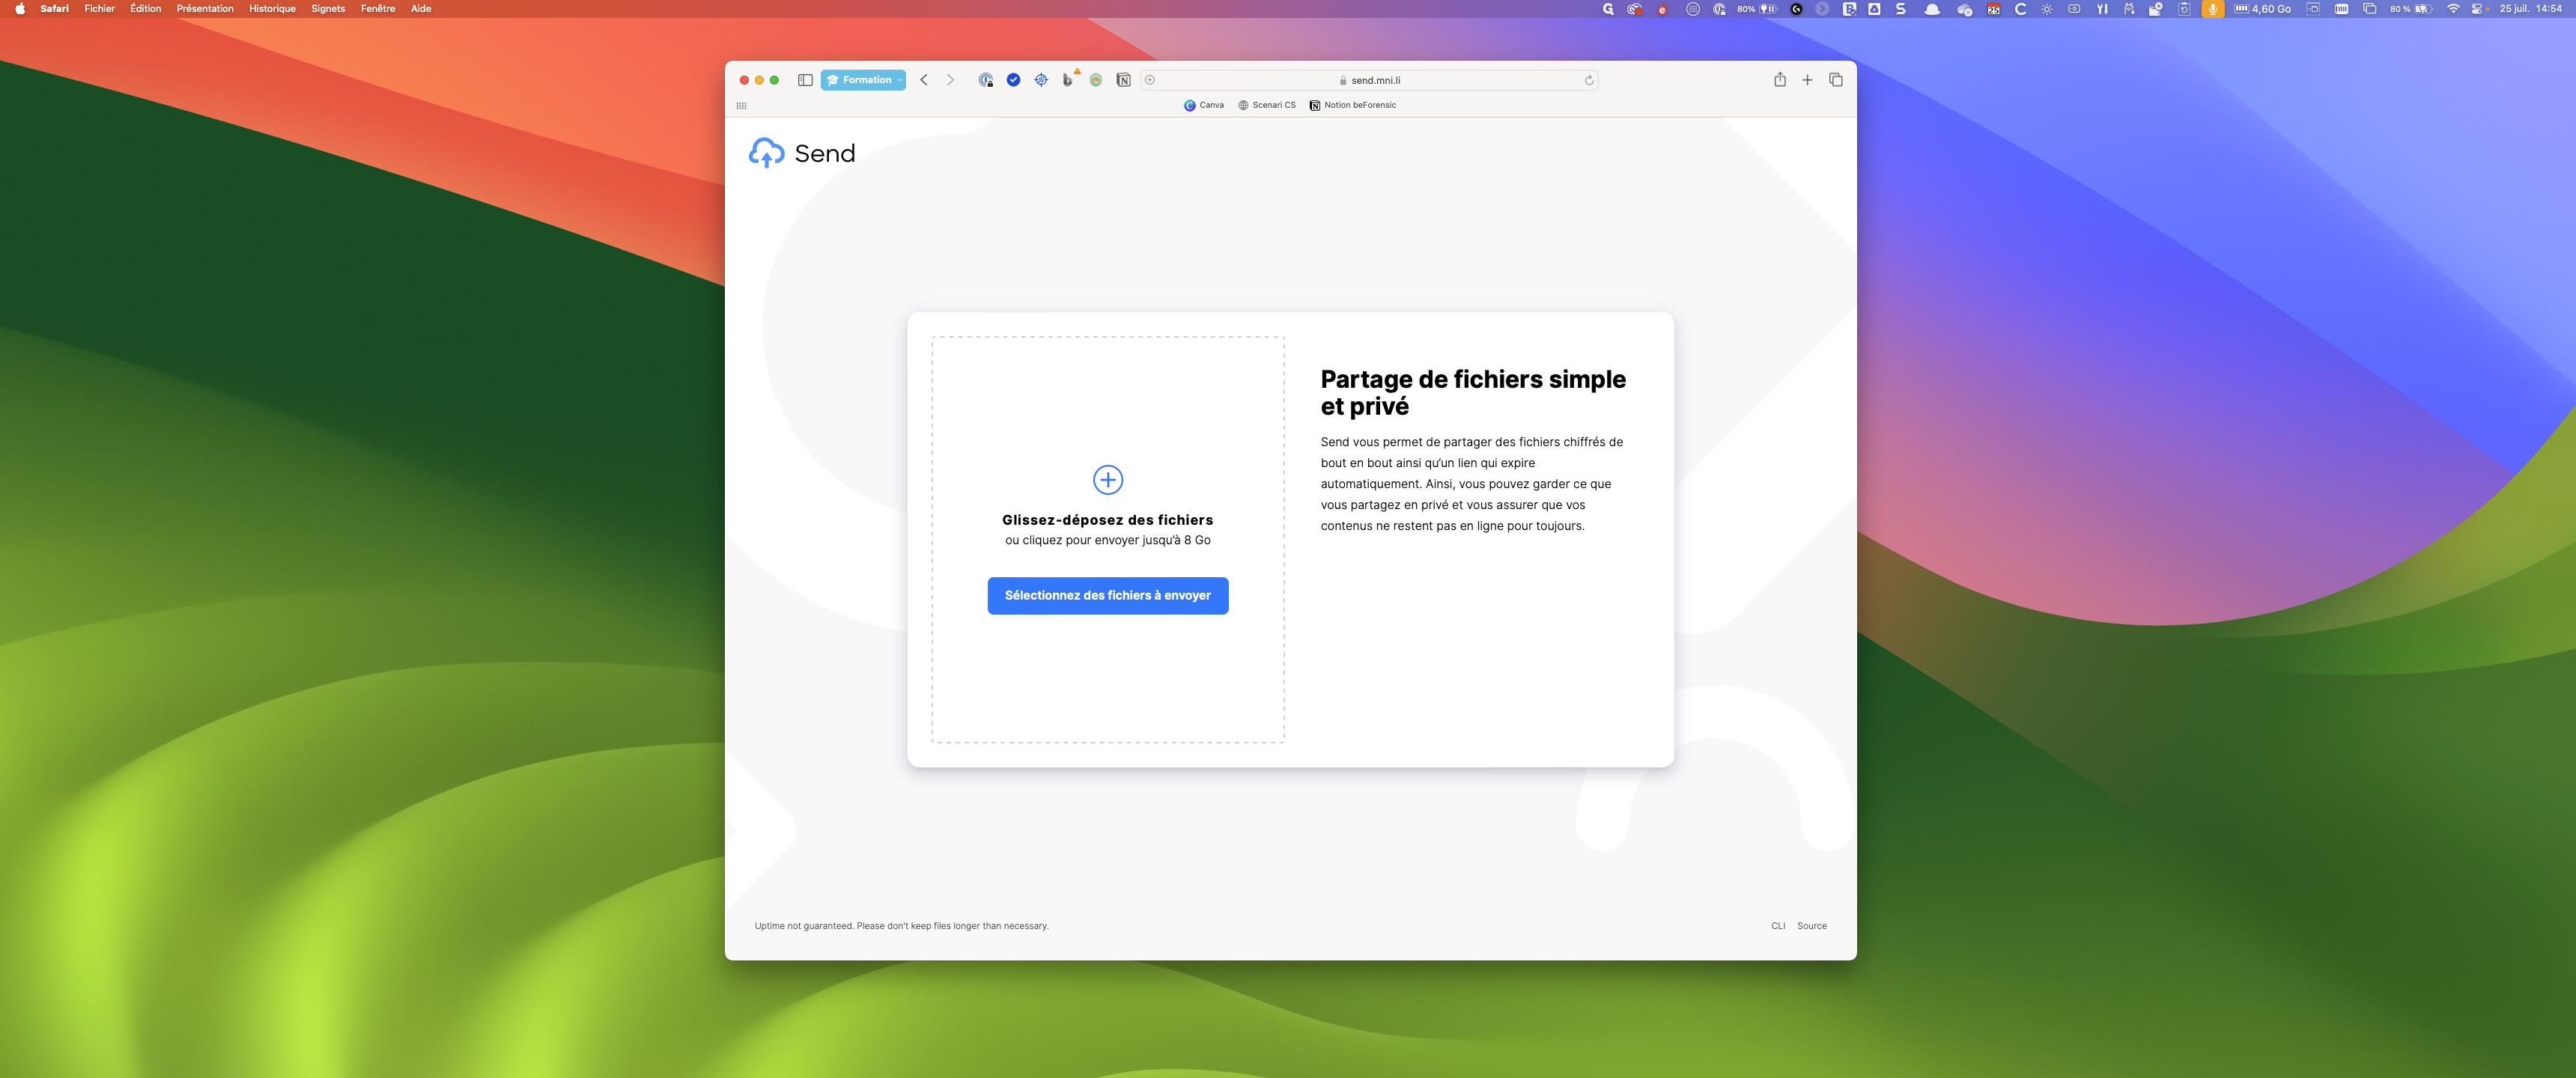Show the tab overview
The image size is (2576, 1078).
(x=1835, y=80)
